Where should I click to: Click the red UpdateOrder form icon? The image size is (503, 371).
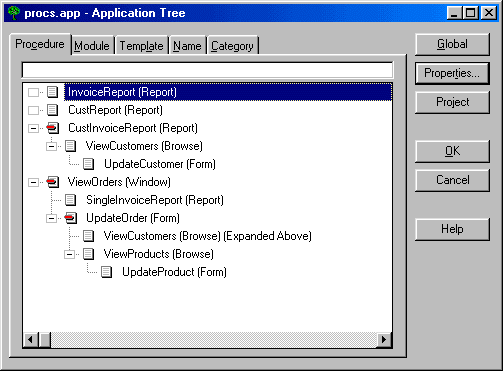click(x=70, y=218)
